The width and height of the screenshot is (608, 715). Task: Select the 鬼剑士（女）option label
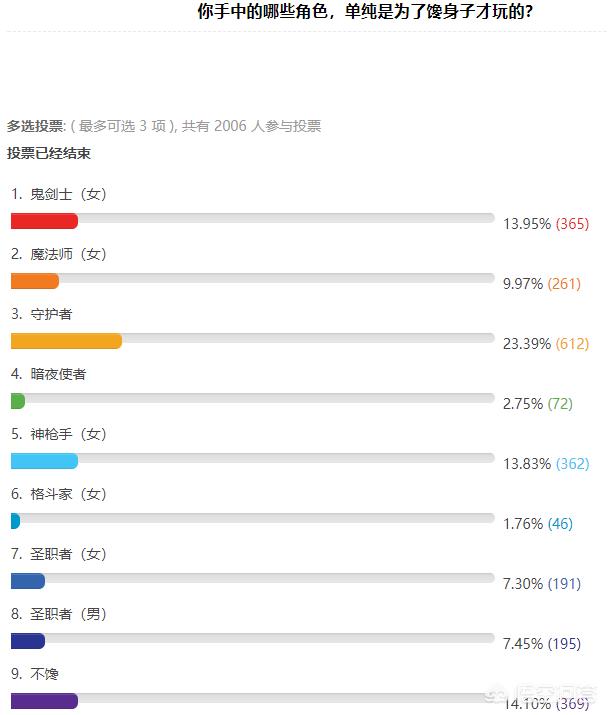tap(68, 194)
